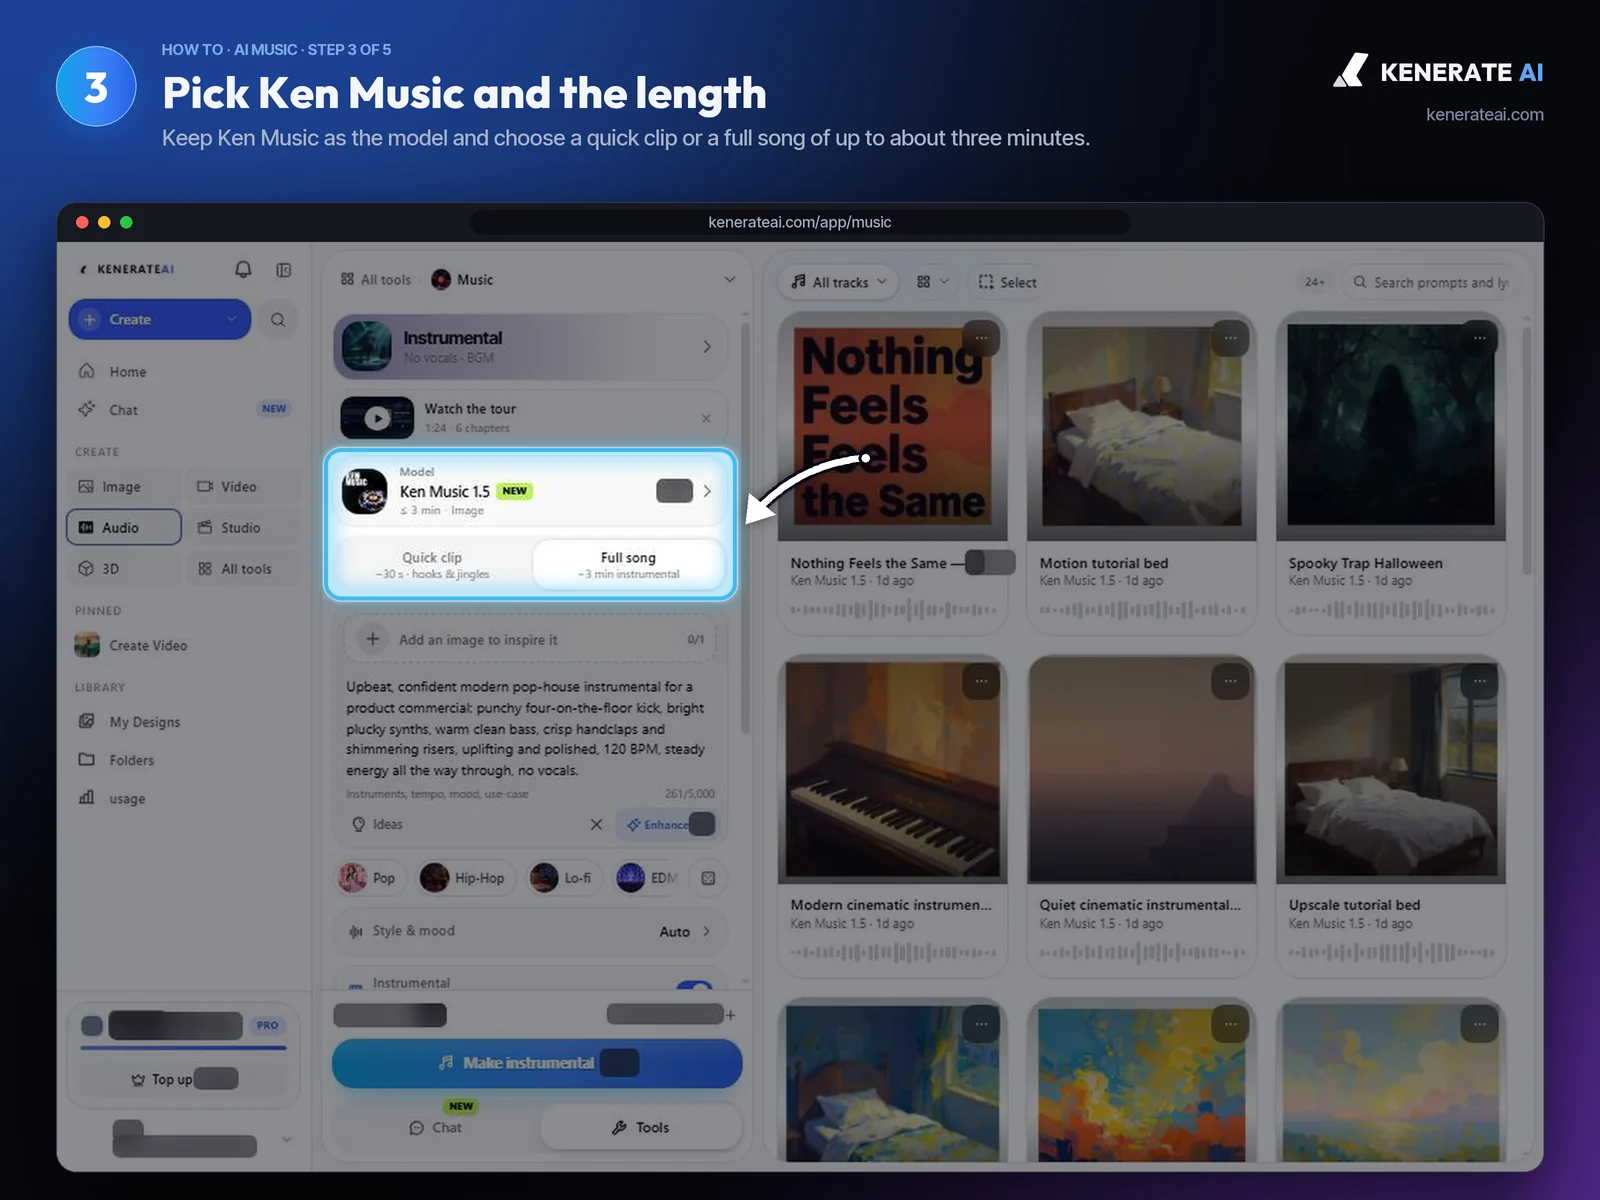Open Home in the sidebar

pos(127,371)
